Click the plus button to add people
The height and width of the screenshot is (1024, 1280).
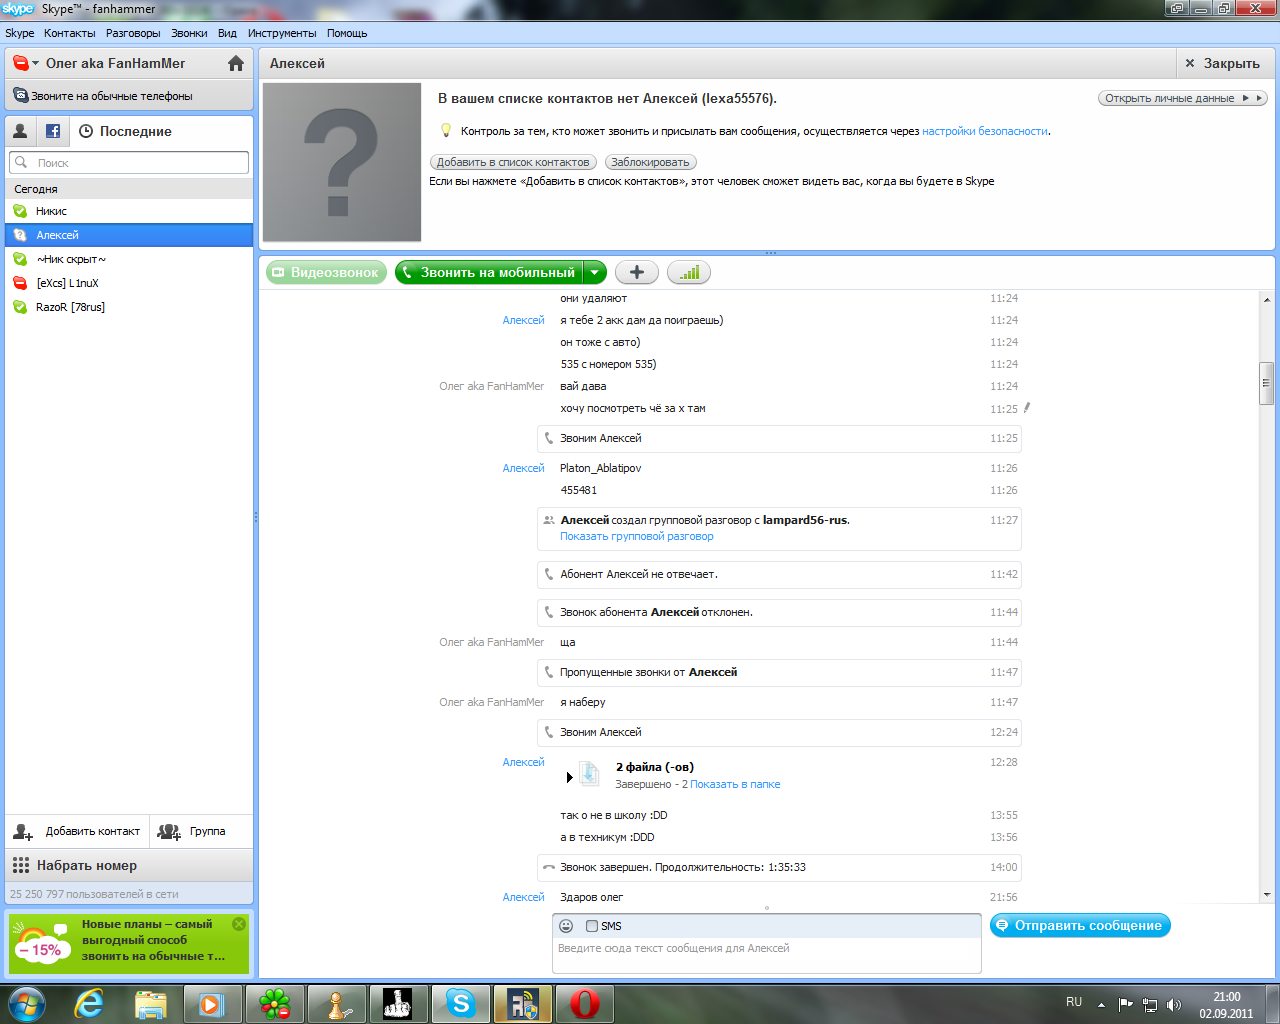636,272
